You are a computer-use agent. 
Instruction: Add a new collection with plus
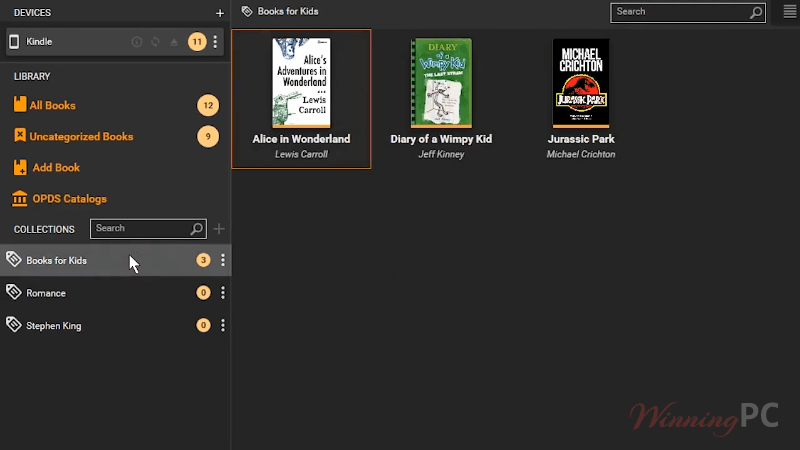pyautogui.click(x=219, y=229)
